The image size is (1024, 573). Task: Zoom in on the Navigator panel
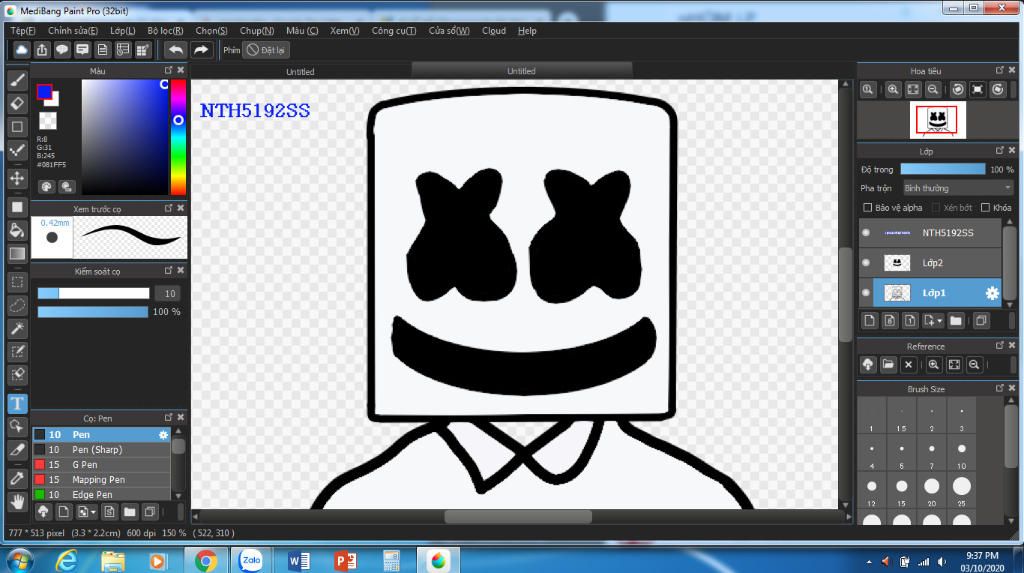click(893, 90)
